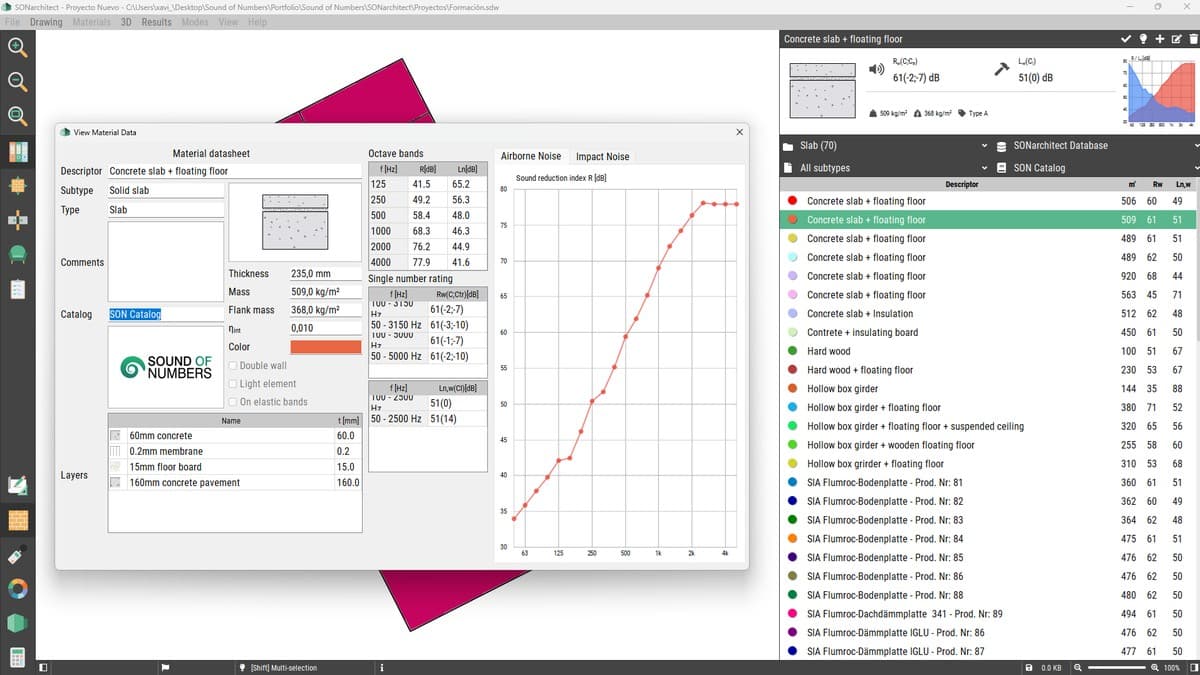The width and height of the screenshot is (1200, 675).
Task: Click the info icon in status bar
Action: 382,667
